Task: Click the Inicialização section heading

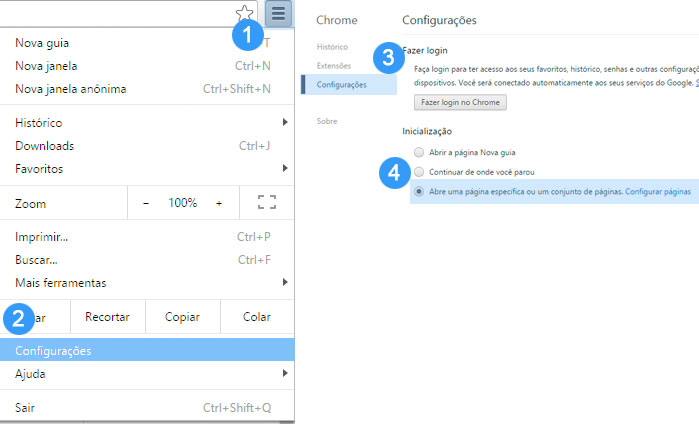Action: click(x=427, y=132)
